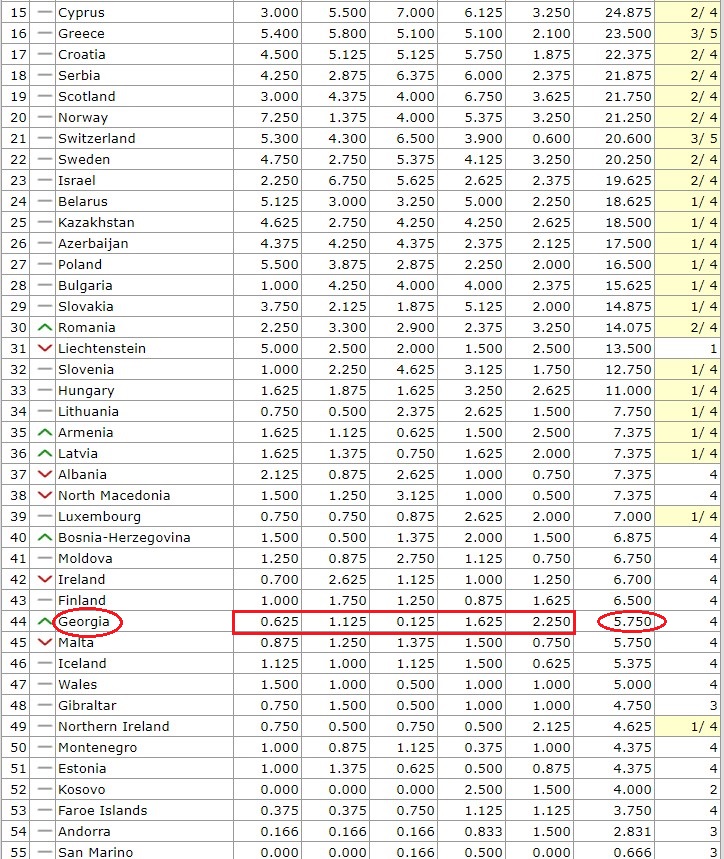Click the country name Finland
Screen dimensions: 724x859
click(82, 600)
